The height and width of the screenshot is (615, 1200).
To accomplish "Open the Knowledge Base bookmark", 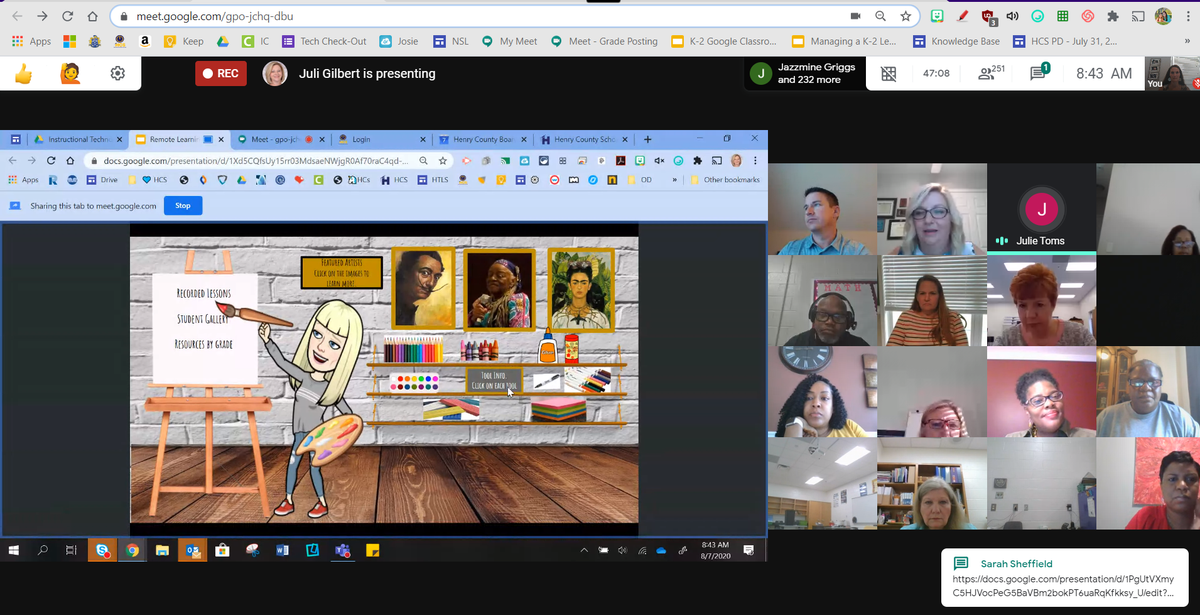I will (x=955, y=41).
